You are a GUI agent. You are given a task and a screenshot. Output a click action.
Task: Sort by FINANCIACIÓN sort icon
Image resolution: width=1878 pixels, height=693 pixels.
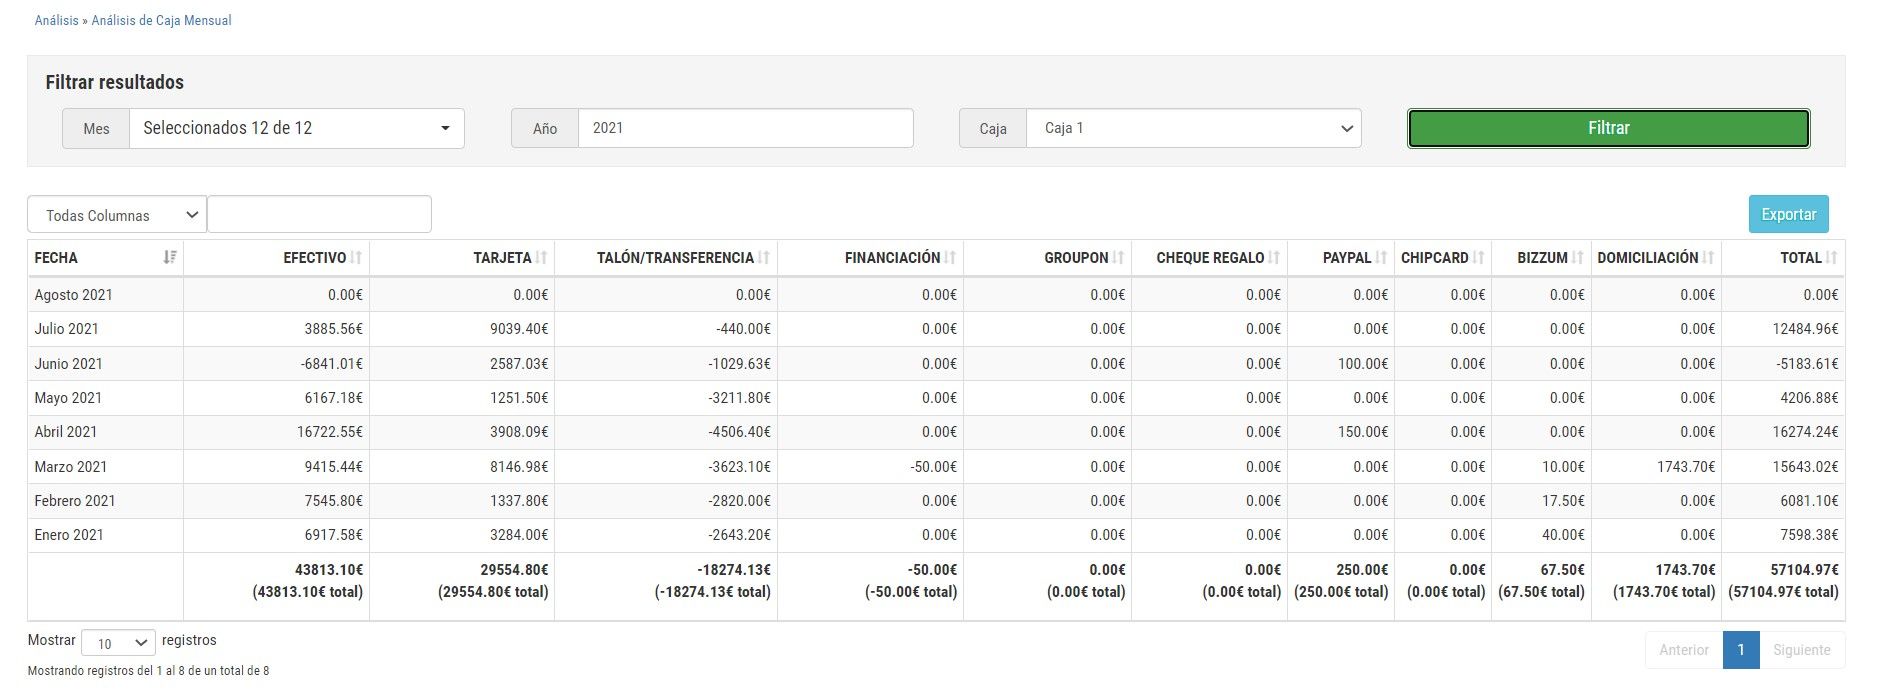click(950, 258)
